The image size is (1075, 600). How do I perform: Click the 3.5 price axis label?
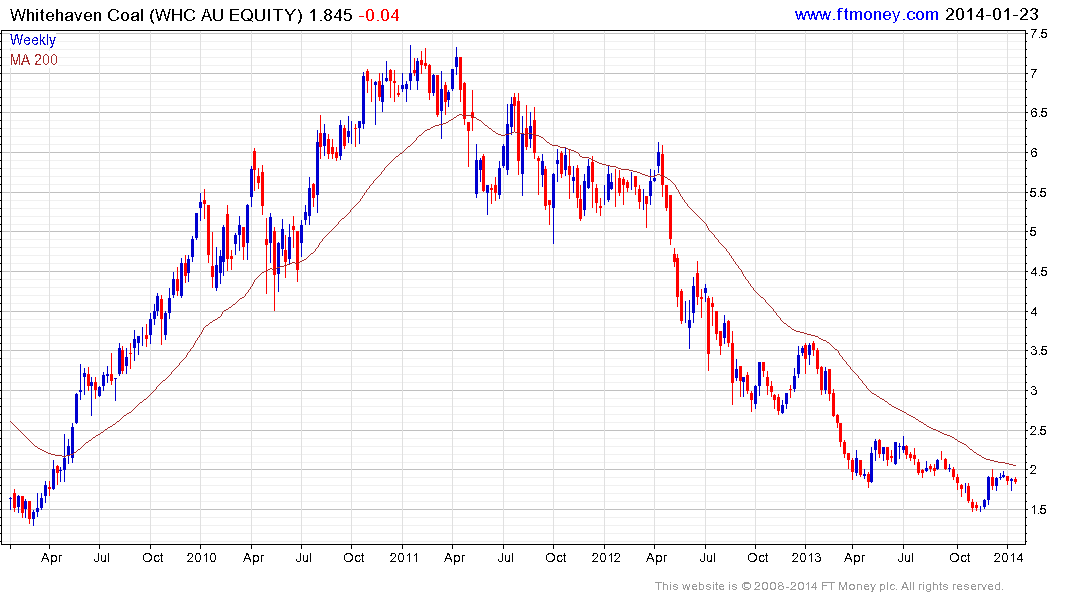(1039, 351)
